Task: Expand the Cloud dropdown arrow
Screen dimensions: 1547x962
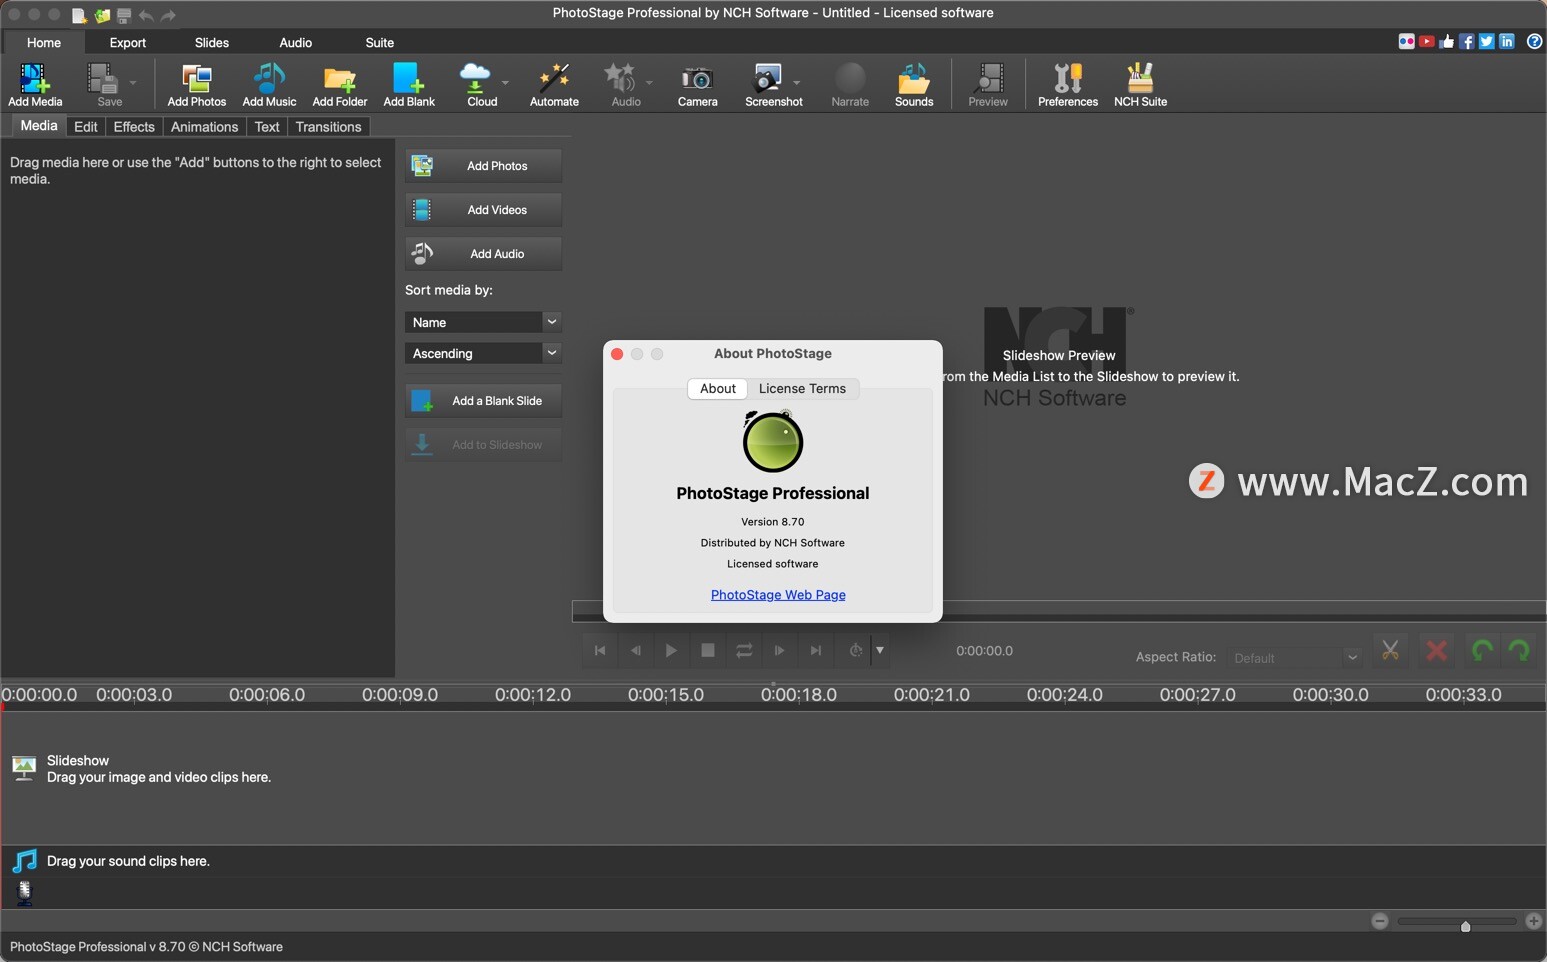Action: point(505,83)
